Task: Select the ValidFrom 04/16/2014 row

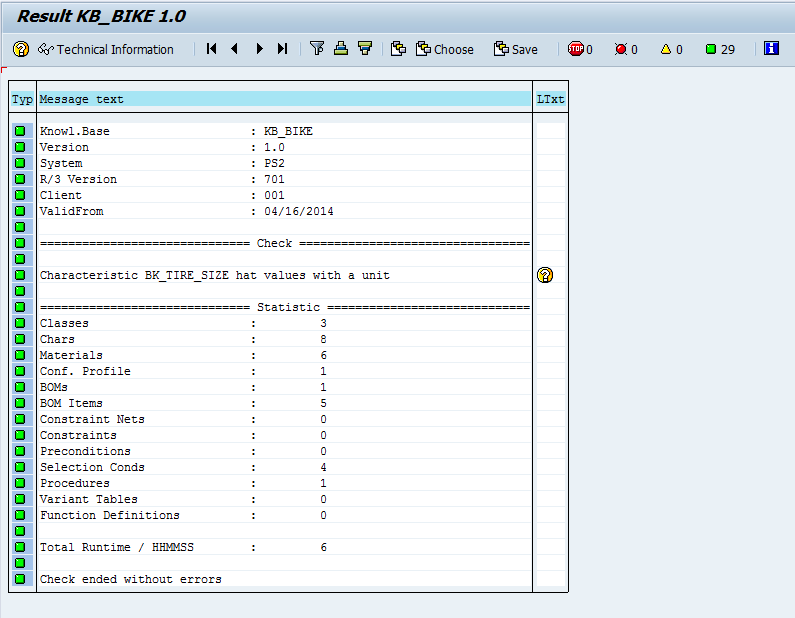Action: tap(284, 211)
